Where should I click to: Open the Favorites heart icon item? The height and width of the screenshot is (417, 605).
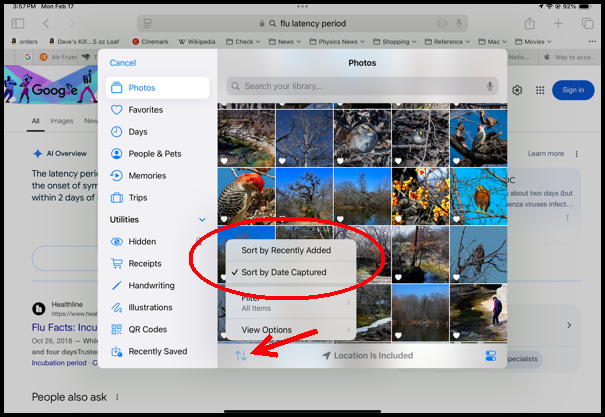coord(157,110)
